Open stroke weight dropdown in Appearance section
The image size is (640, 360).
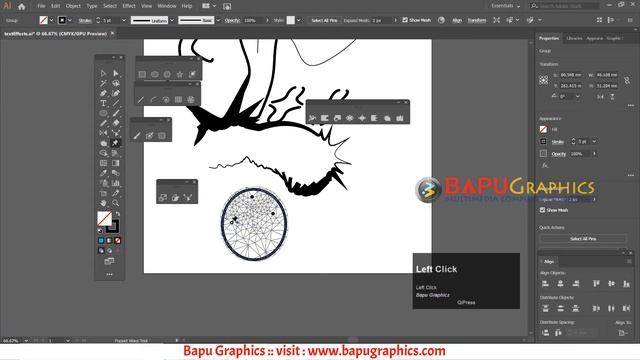coord(594,141)
